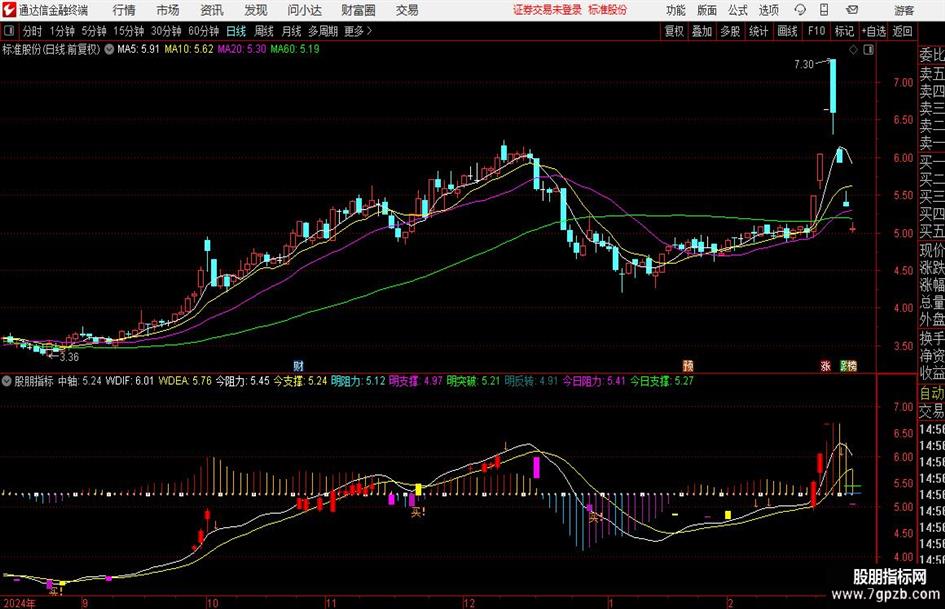Image resolution: width=945 pixels, height=609 pixels.
Task: Click the 2024年 date axis label
Action: click(x=19, y=603)
